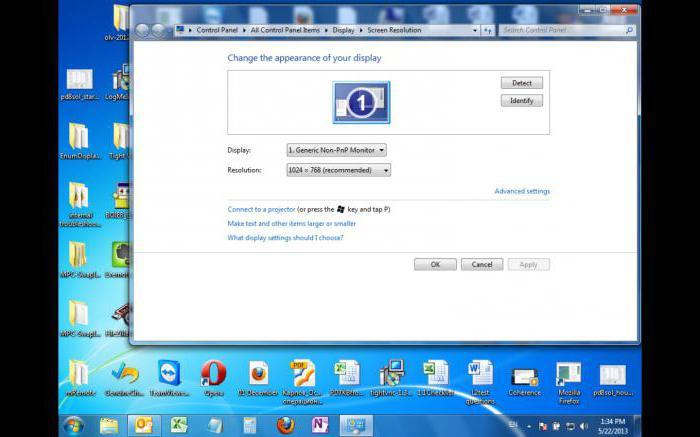Open 'What display settings should I choose?' help link
Screen dimensions: 700x437
coord(285,238)
